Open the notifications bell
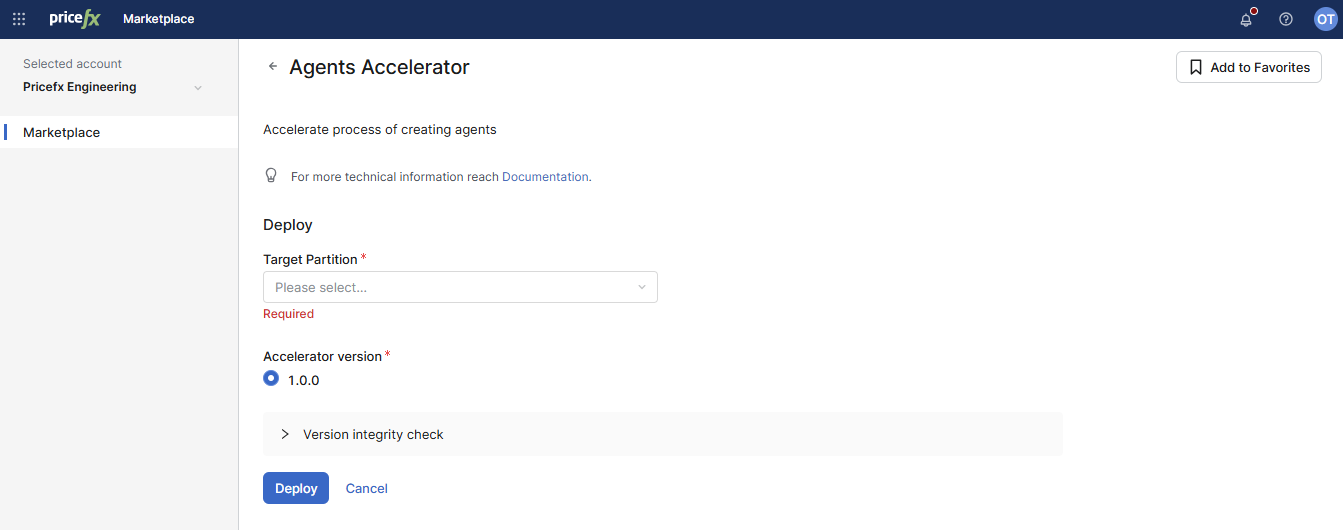This screenshot has width=1343, height=530. click(x=1246, y=19)
